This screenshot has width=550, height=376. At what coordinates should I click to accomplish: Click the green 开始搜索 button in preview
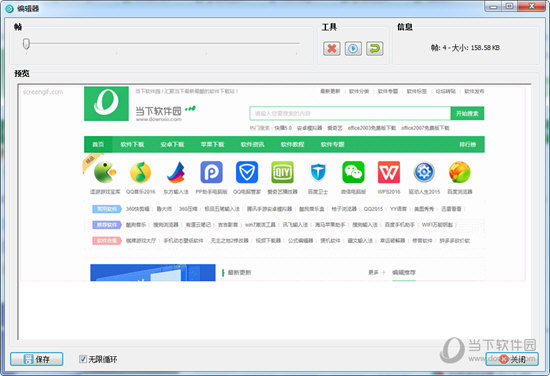467,113
